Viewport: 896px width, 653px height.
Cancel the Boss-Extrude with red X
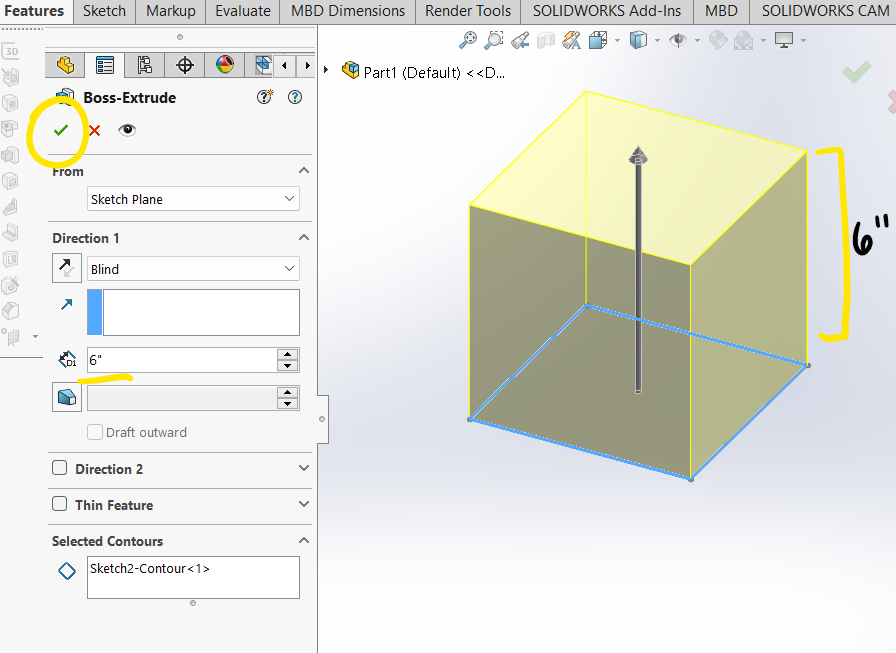click(95, 130)
